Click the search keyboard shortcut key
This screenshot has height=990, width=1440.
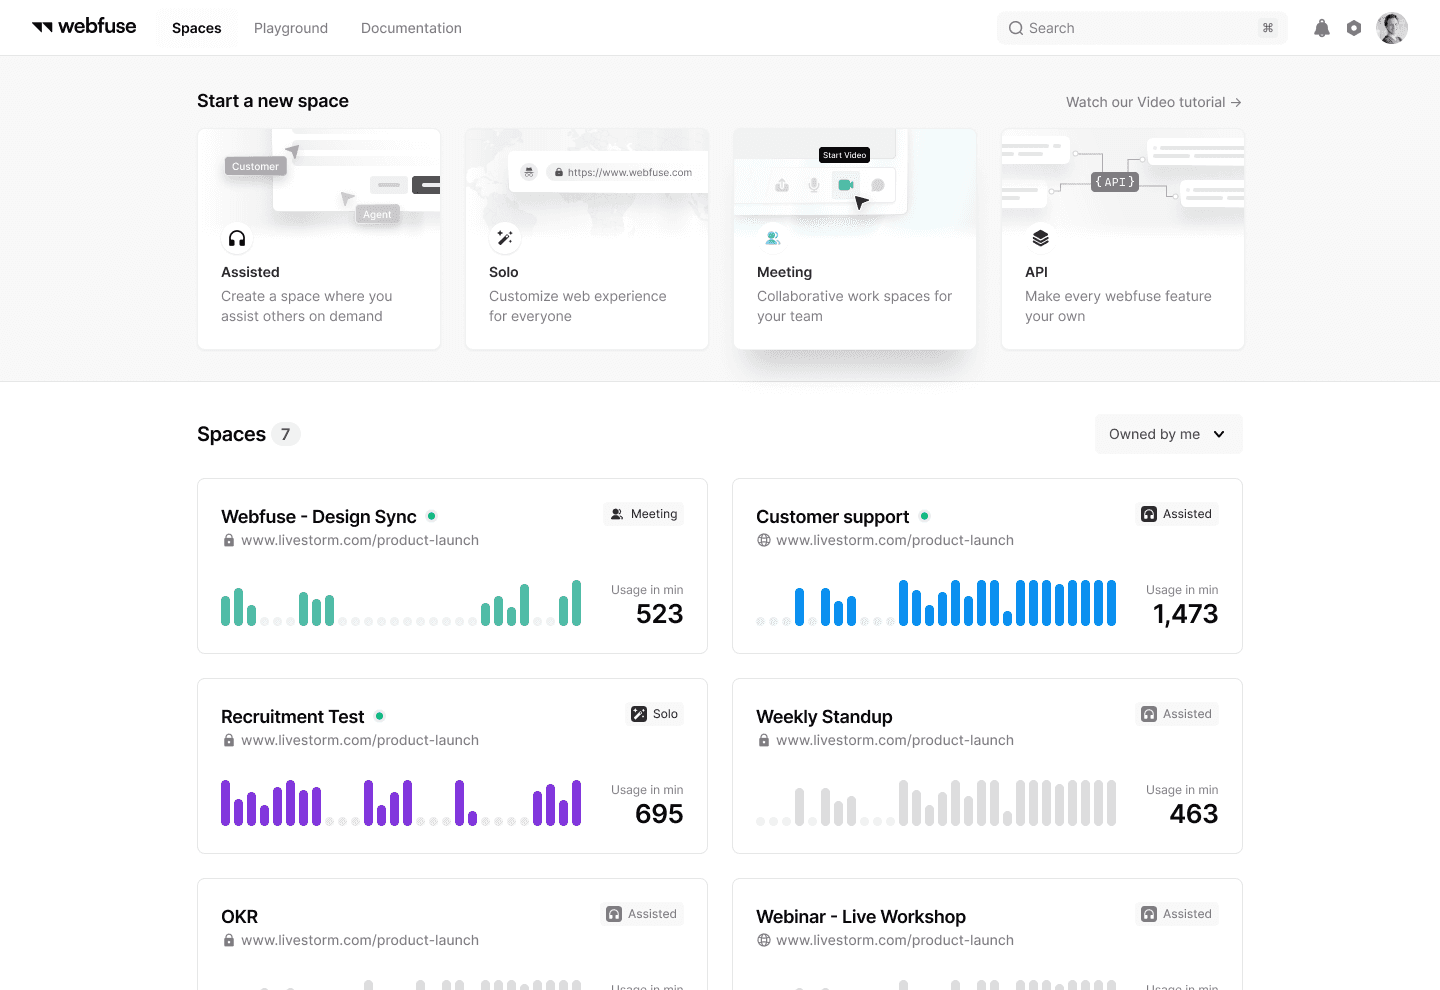[1268, 28]
